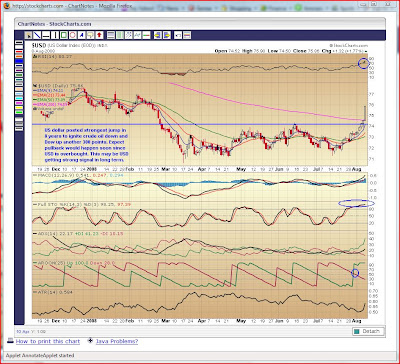
Task: Pick the purple color swatch
Action: coord(19,70)
